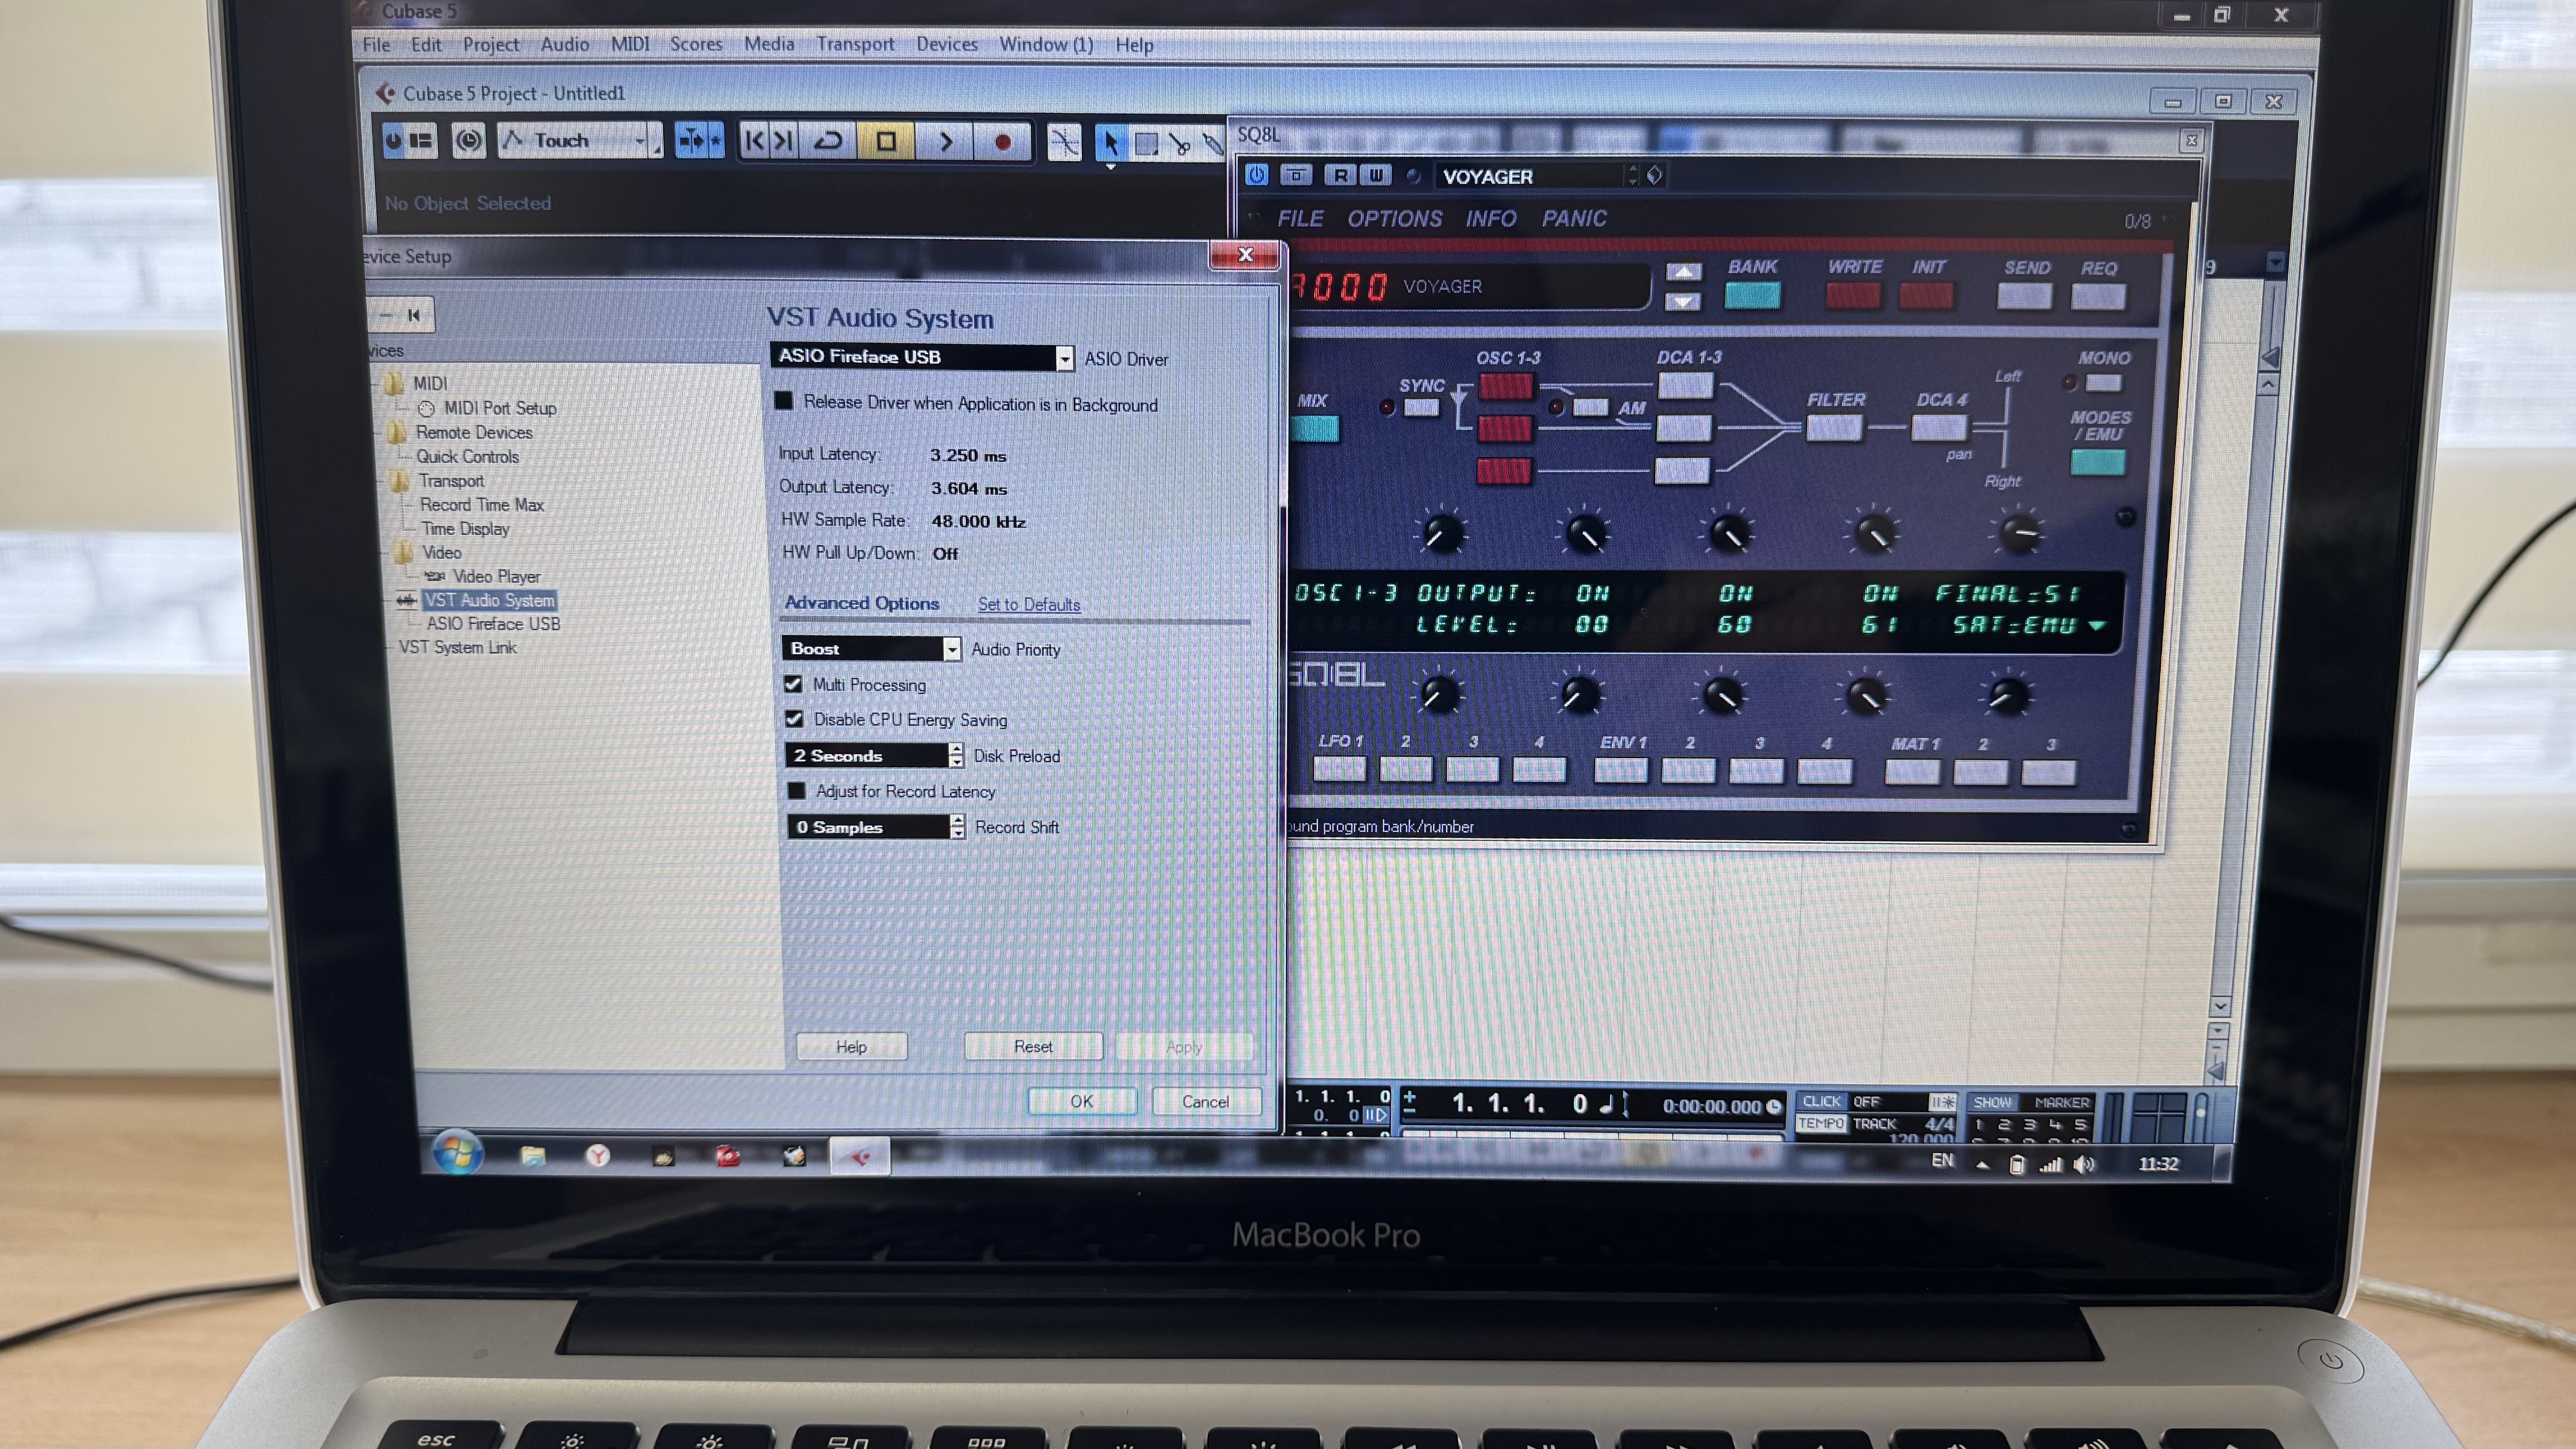Screen dimensions: 2576x1449
Task: Open the ASIO Driver dropdown
Action: coord(1064,358)
